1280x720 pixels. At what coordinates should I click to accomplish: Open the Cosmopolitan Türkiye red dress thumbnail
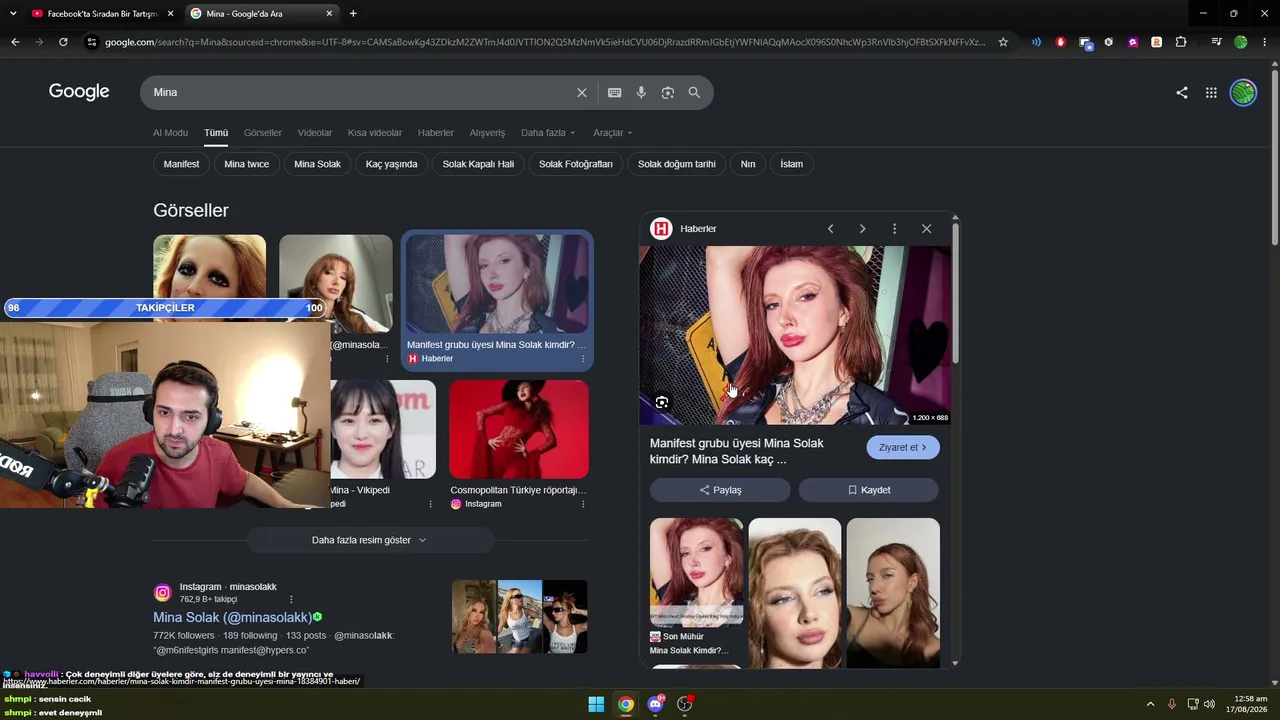point(519,429)
